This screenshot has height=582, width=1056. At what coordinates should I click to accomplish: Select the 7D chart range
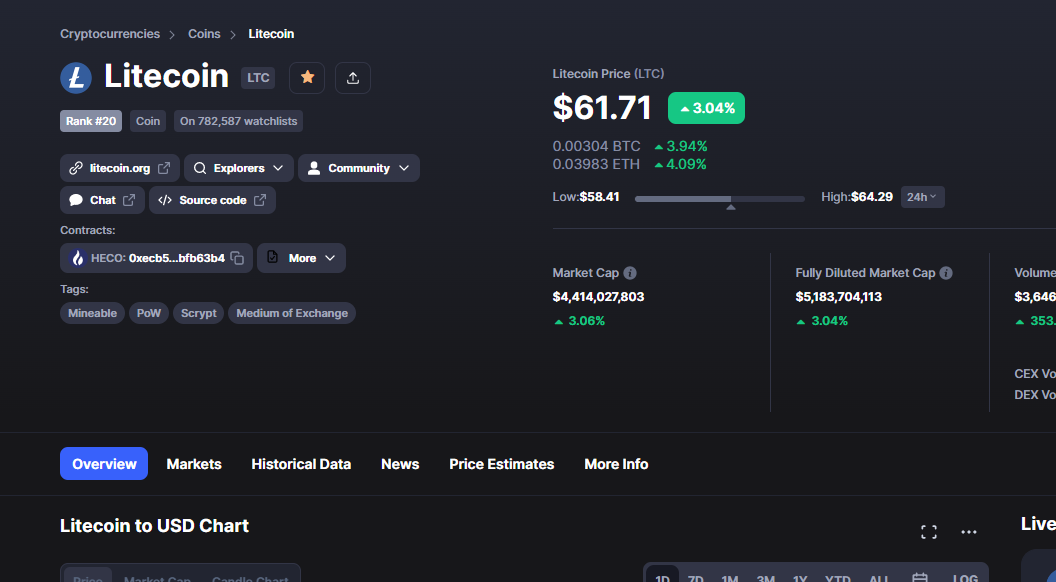(696, 578)
